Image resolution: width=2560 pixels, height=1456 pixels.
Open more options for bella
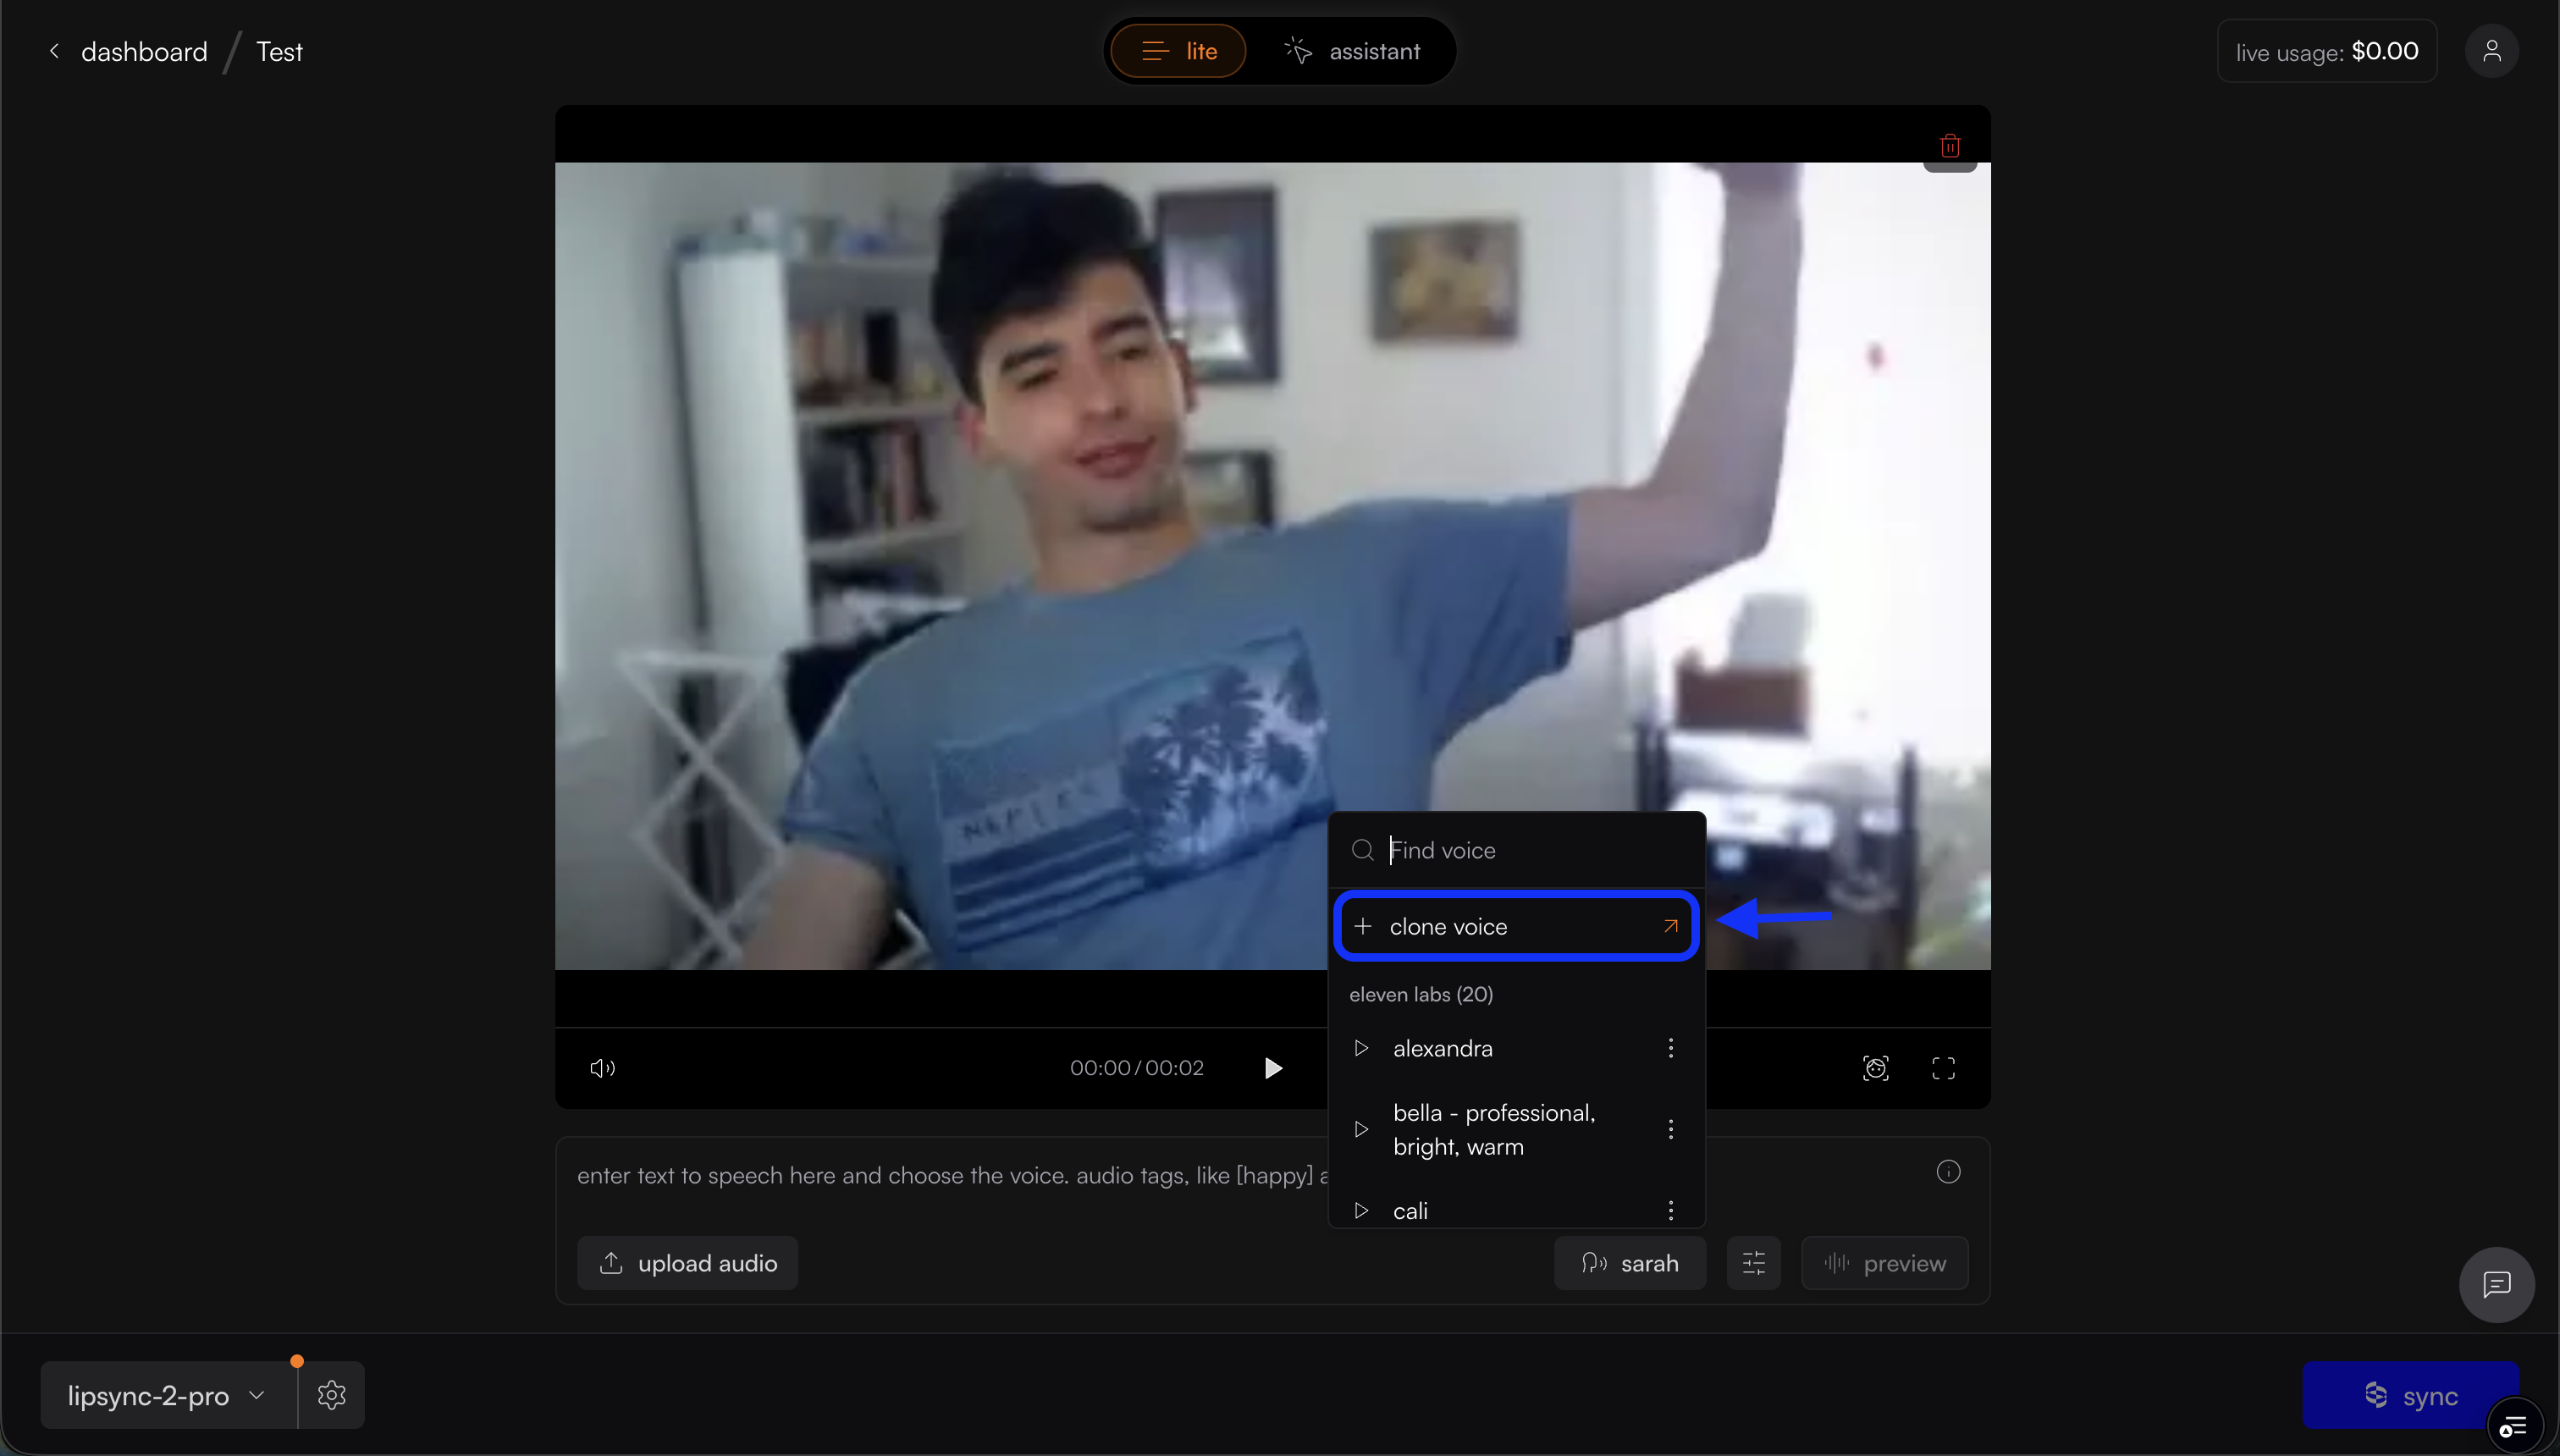coord(1670,1129)
